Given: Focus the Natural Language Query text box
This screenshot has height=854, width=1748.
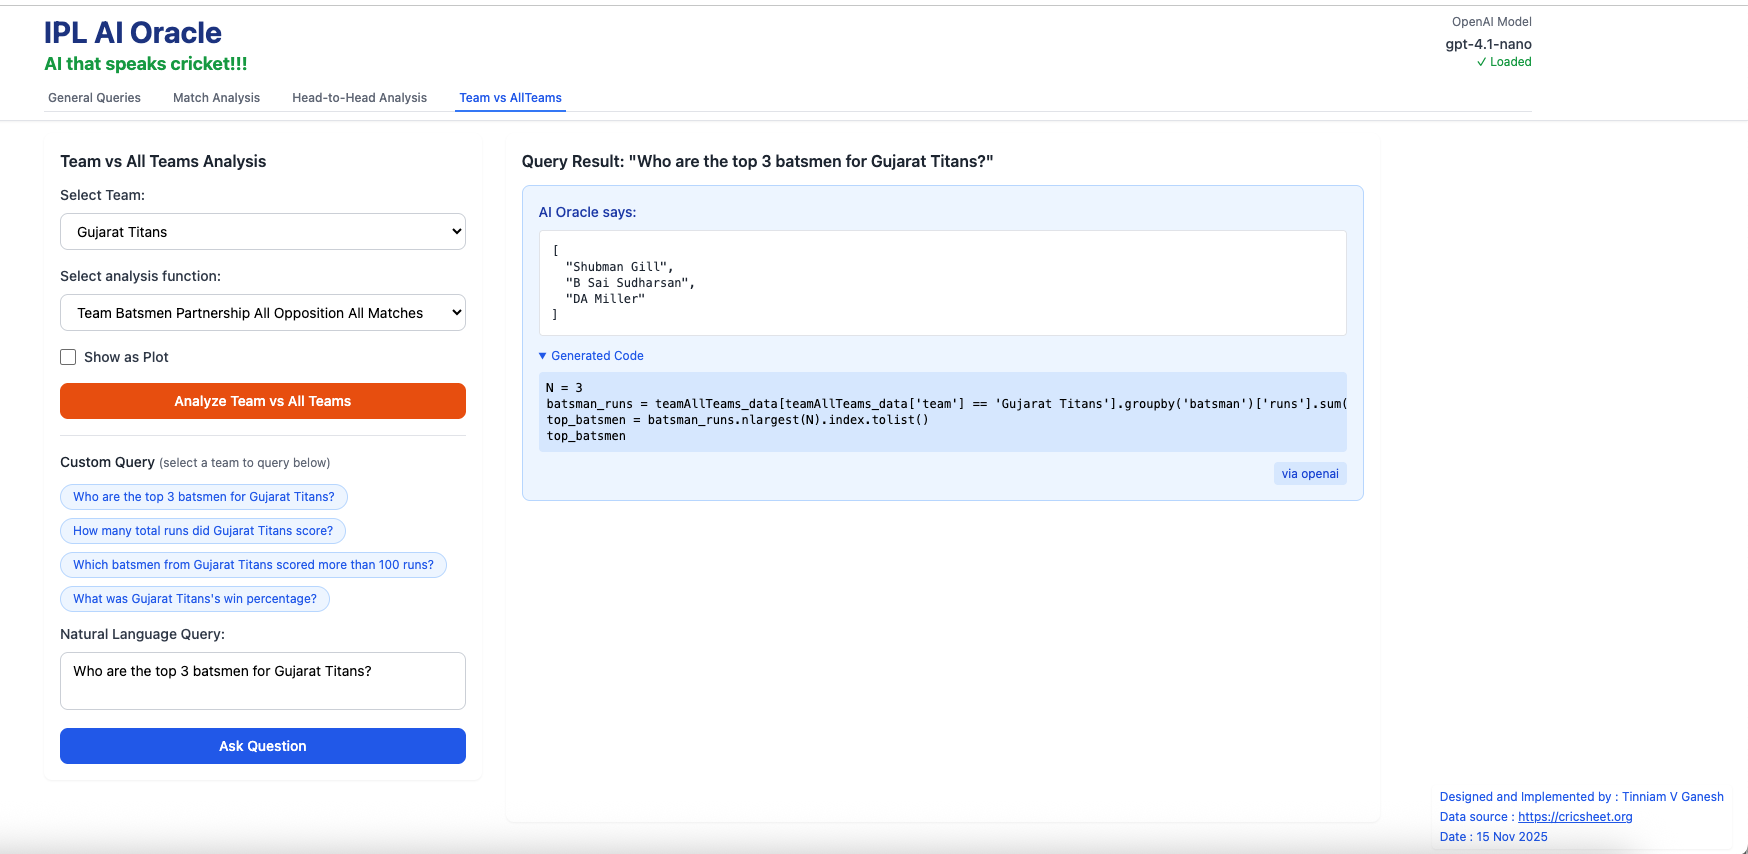Looking at the screenshot, I should pyautogui.click(x=263, y=681).
